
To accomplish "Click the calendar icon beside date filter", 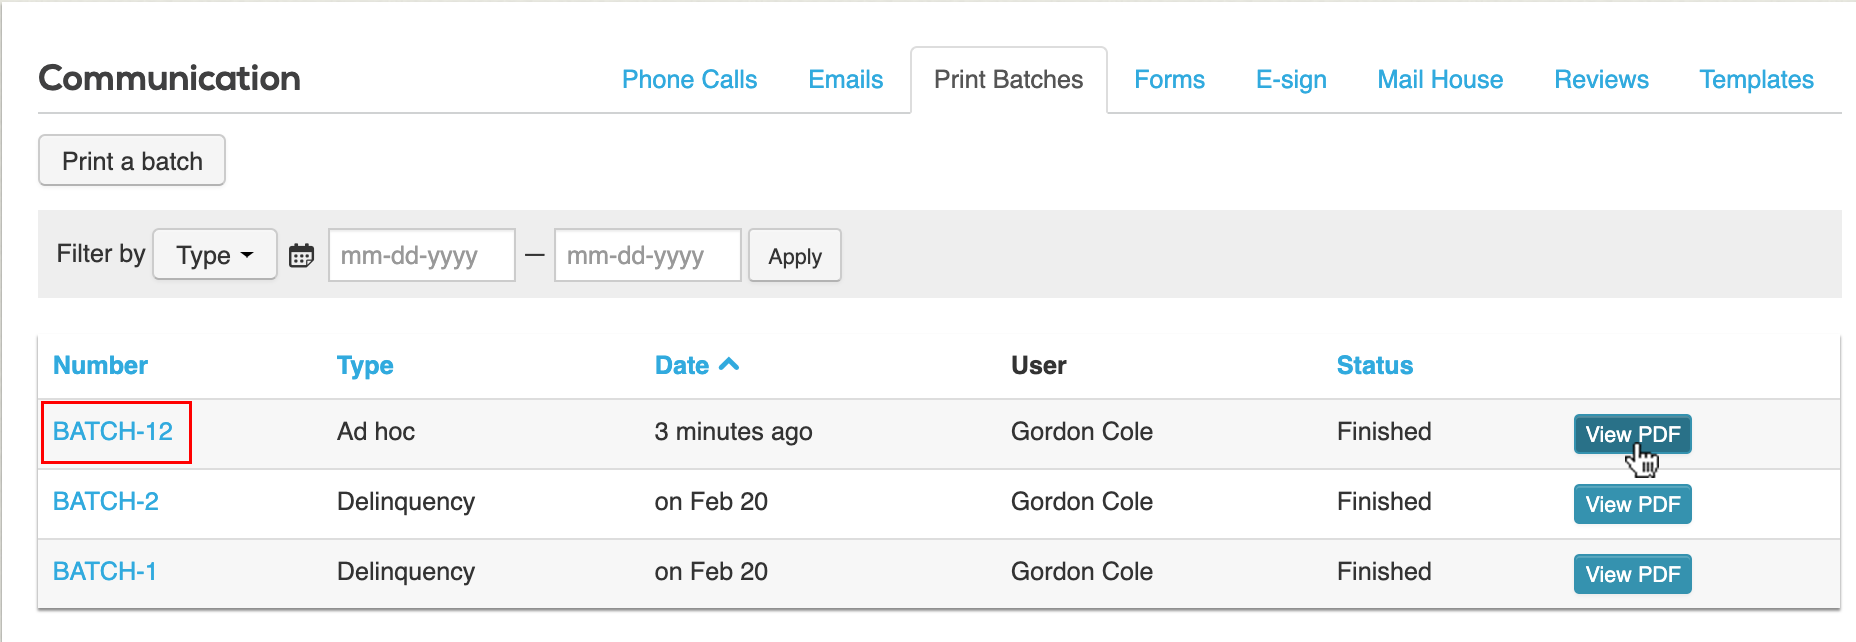I will pos(301,256).
